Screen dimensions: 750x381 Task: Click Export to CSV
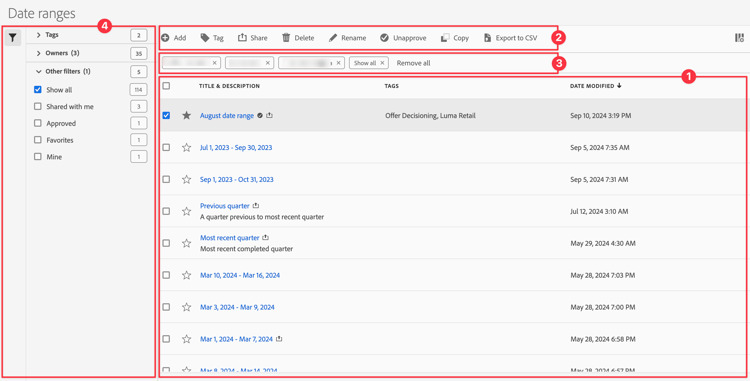(x=510, y=38)
